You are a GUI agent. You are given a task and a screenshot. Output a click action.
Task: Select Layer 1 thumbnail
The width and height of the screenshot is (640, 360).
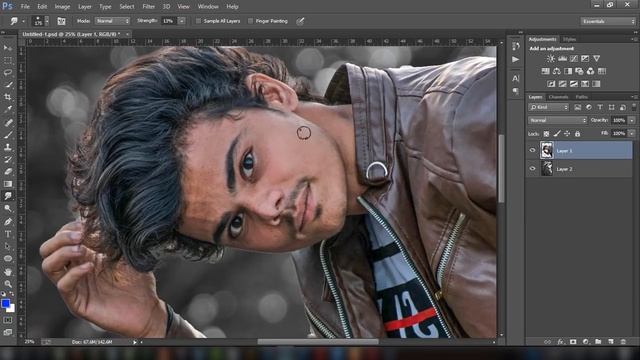[x=547, y=150]
